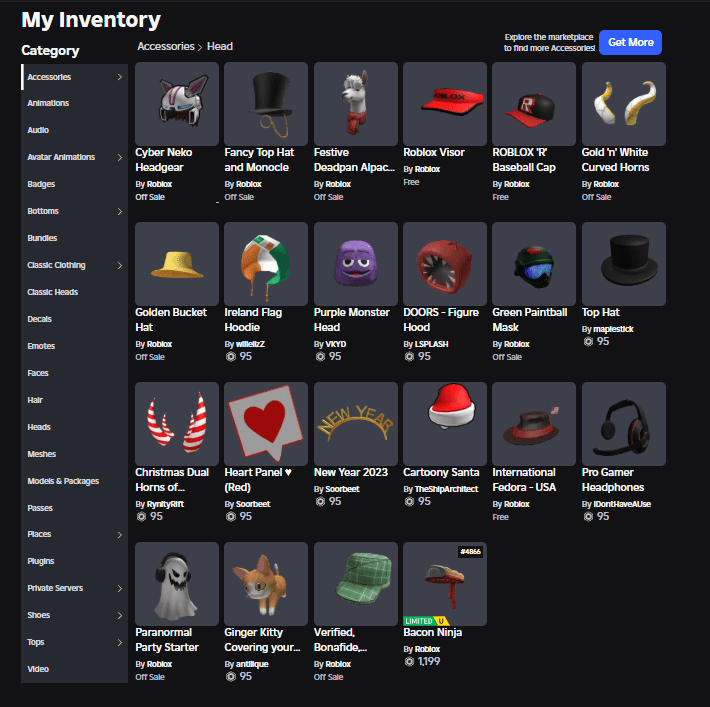Expand the Accessories category chevron
Viewport: 710px width, 707px height.
pyautogui.click(x=120, y=77)
